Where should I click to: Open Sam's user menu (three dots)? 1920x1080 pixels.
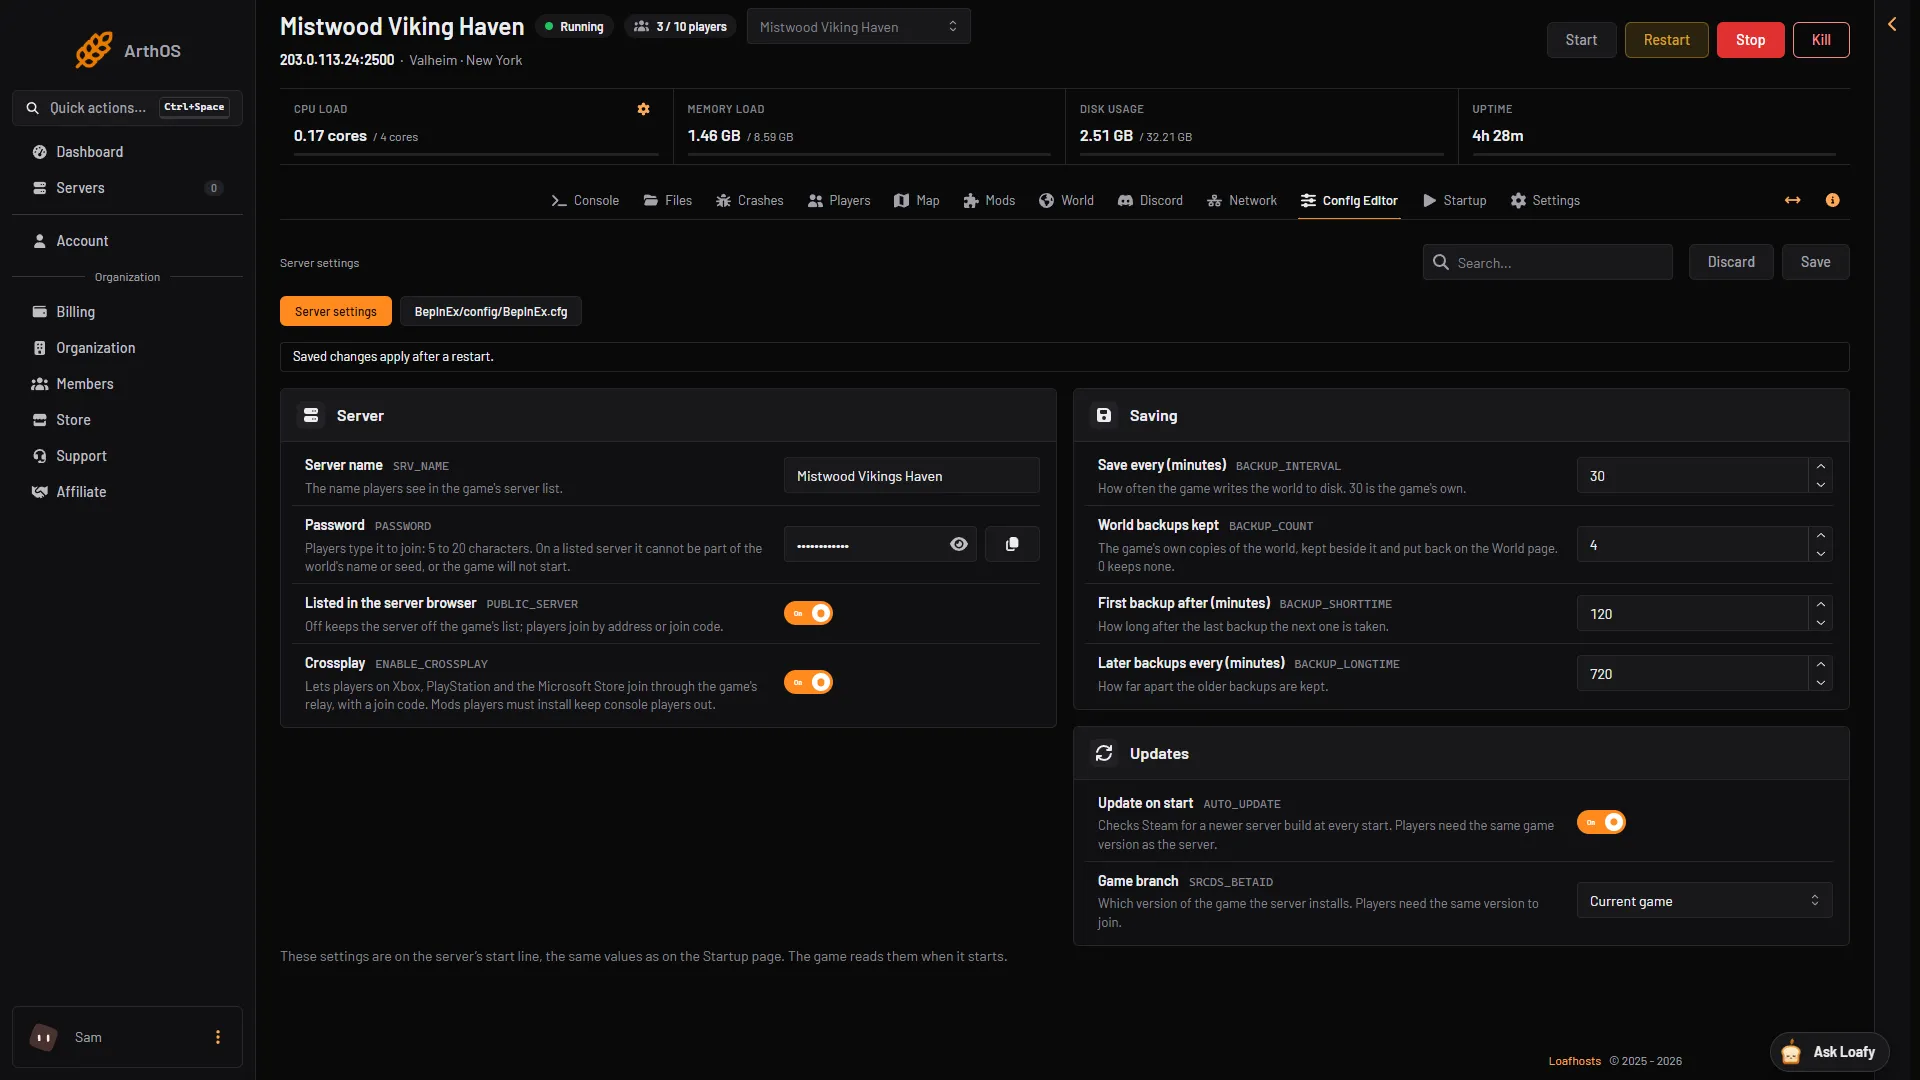click(x=218, y=1037)
